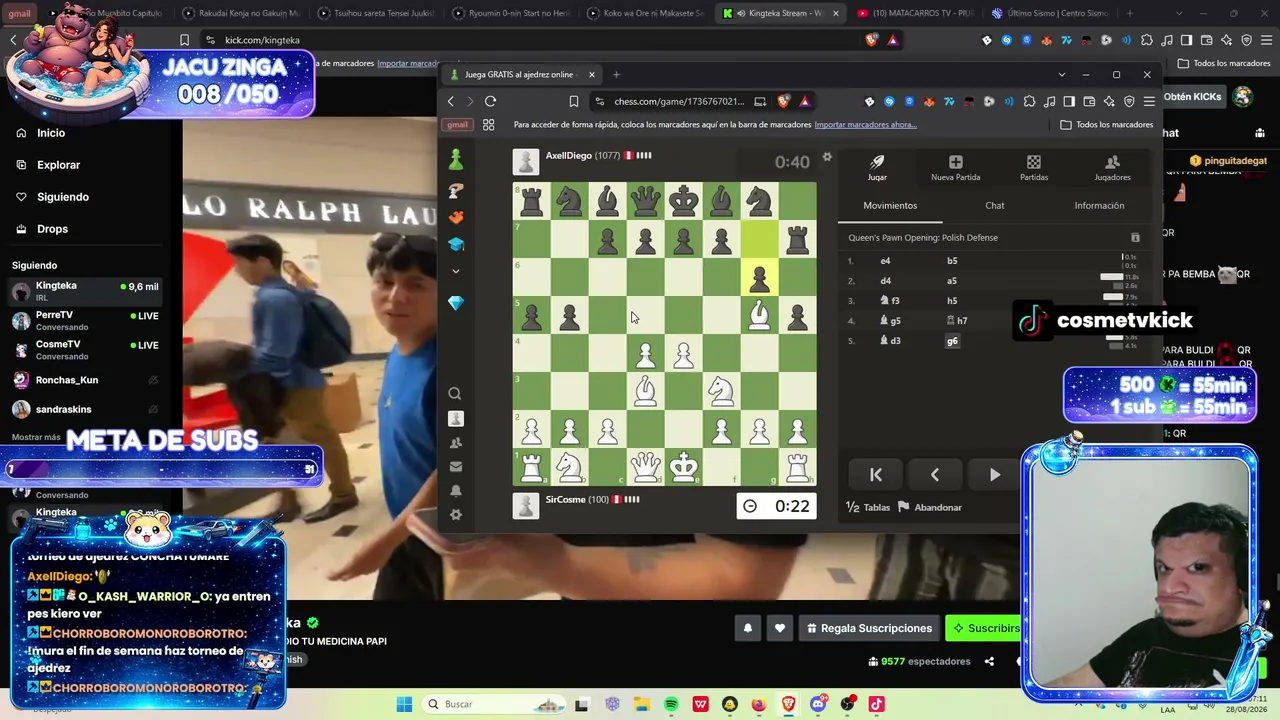1280x720 pixels.
Task: Open Brave Shields icon in chess window address bar
Action: click(x=783, y=101)
